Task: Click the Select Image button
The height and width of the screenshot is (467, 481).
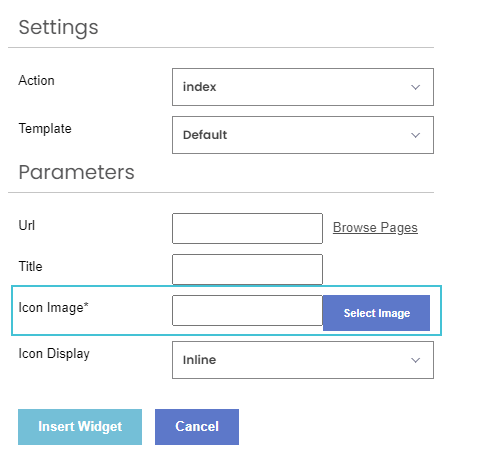Action: coord(376,313)
